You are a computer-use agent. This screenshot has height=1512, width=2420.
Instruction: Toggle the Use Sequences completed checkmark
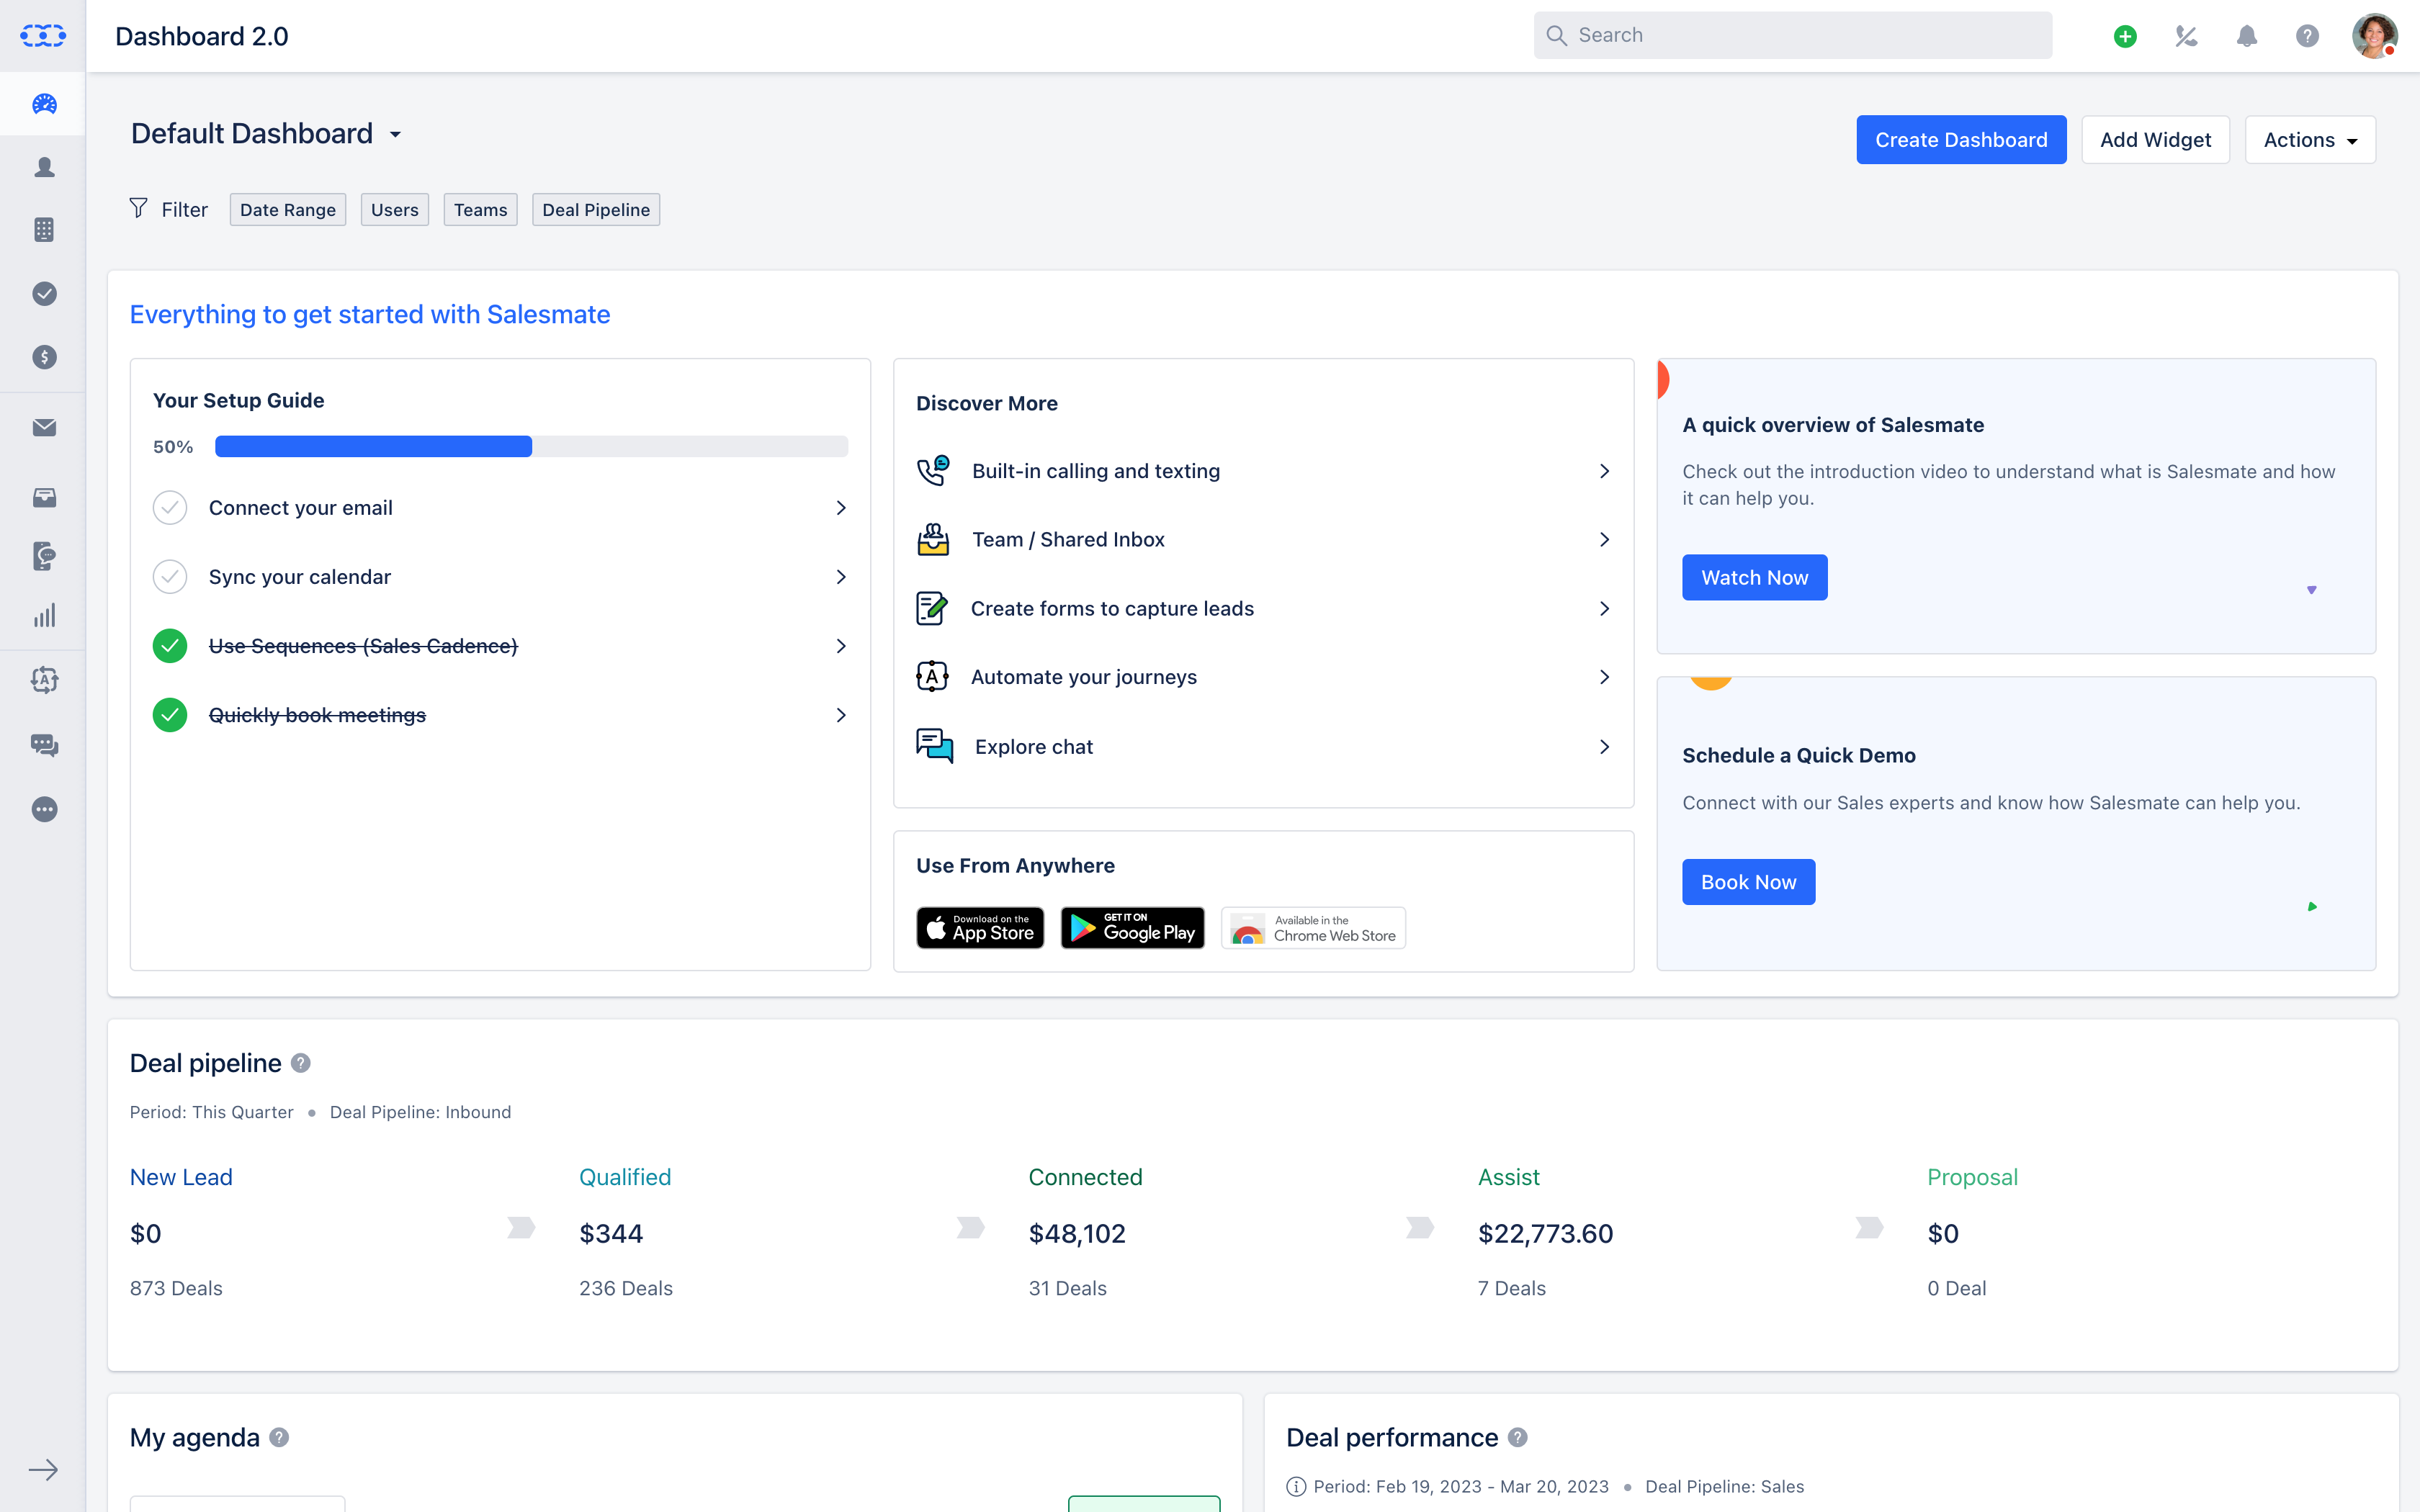pyautogui.click(x=170, y=646)
